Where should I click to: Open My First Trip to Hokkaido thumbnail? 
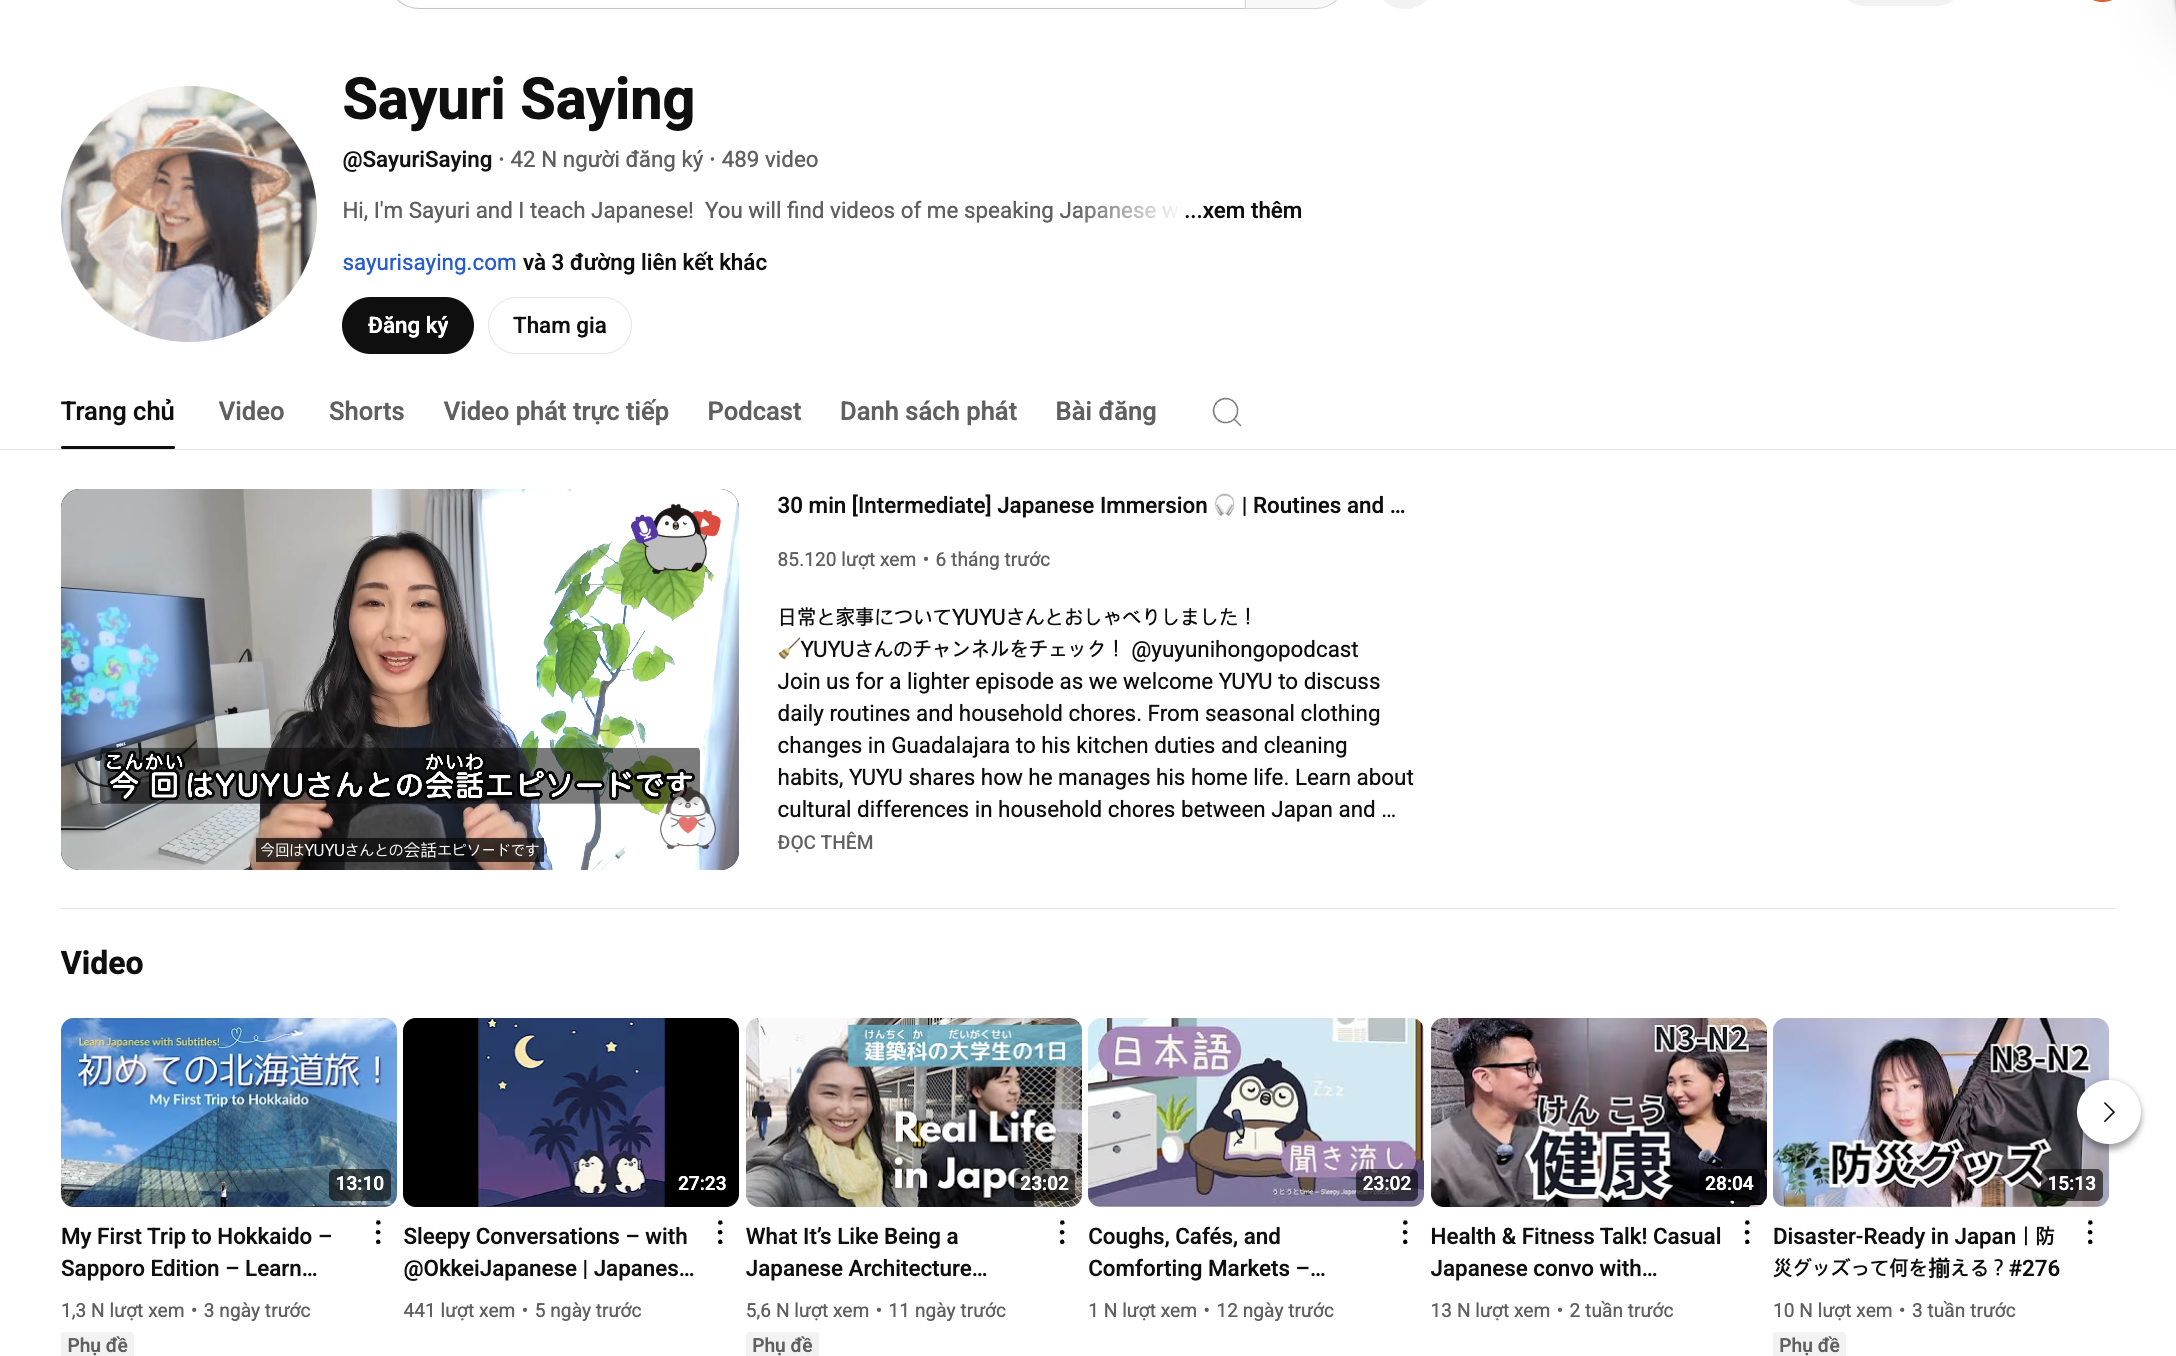coord(229,1112)
